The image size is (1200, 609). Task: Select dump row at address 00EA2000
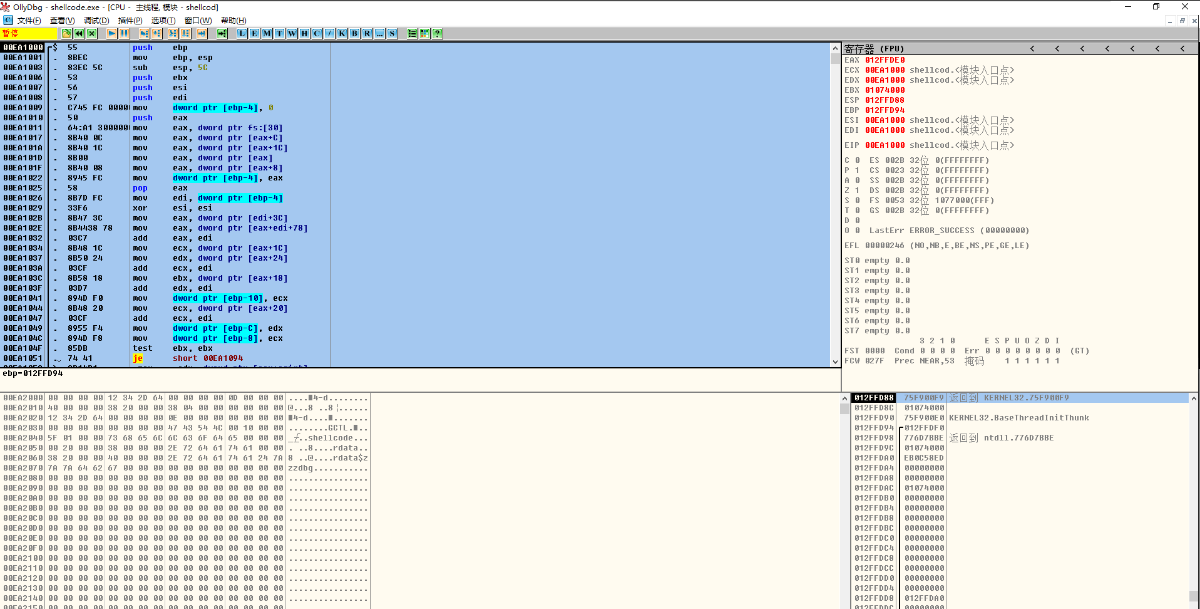coord(185,397)
